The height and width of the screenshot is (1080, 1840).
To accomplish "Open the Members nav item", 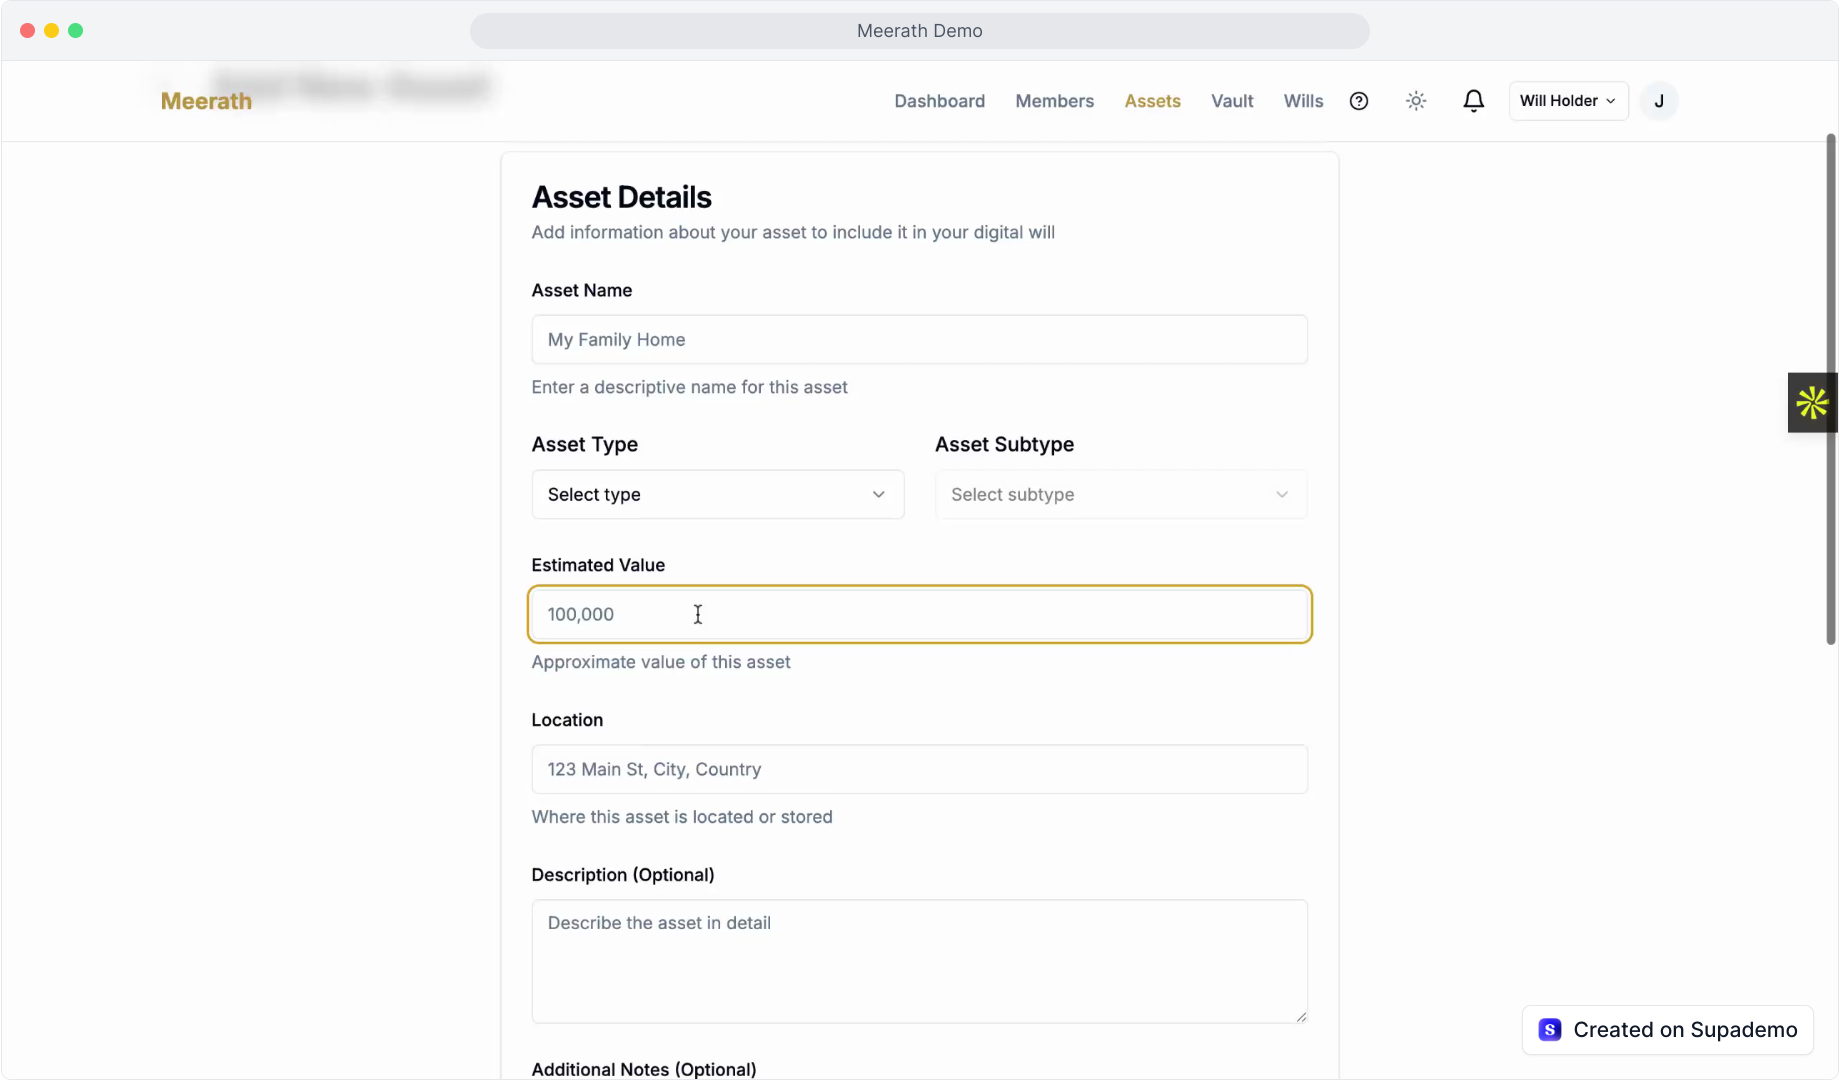I will [1054, 101].
